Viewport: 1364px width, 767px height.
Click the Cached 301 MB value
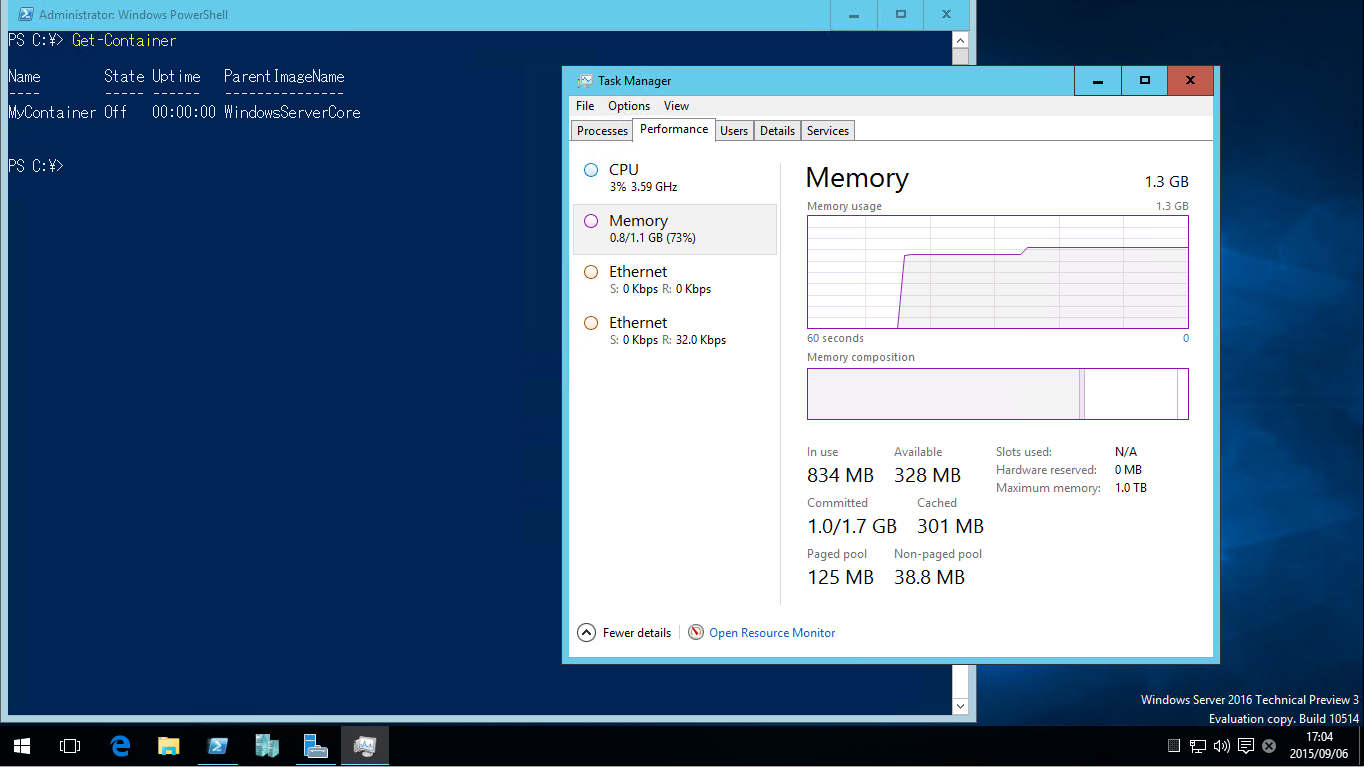950,526
